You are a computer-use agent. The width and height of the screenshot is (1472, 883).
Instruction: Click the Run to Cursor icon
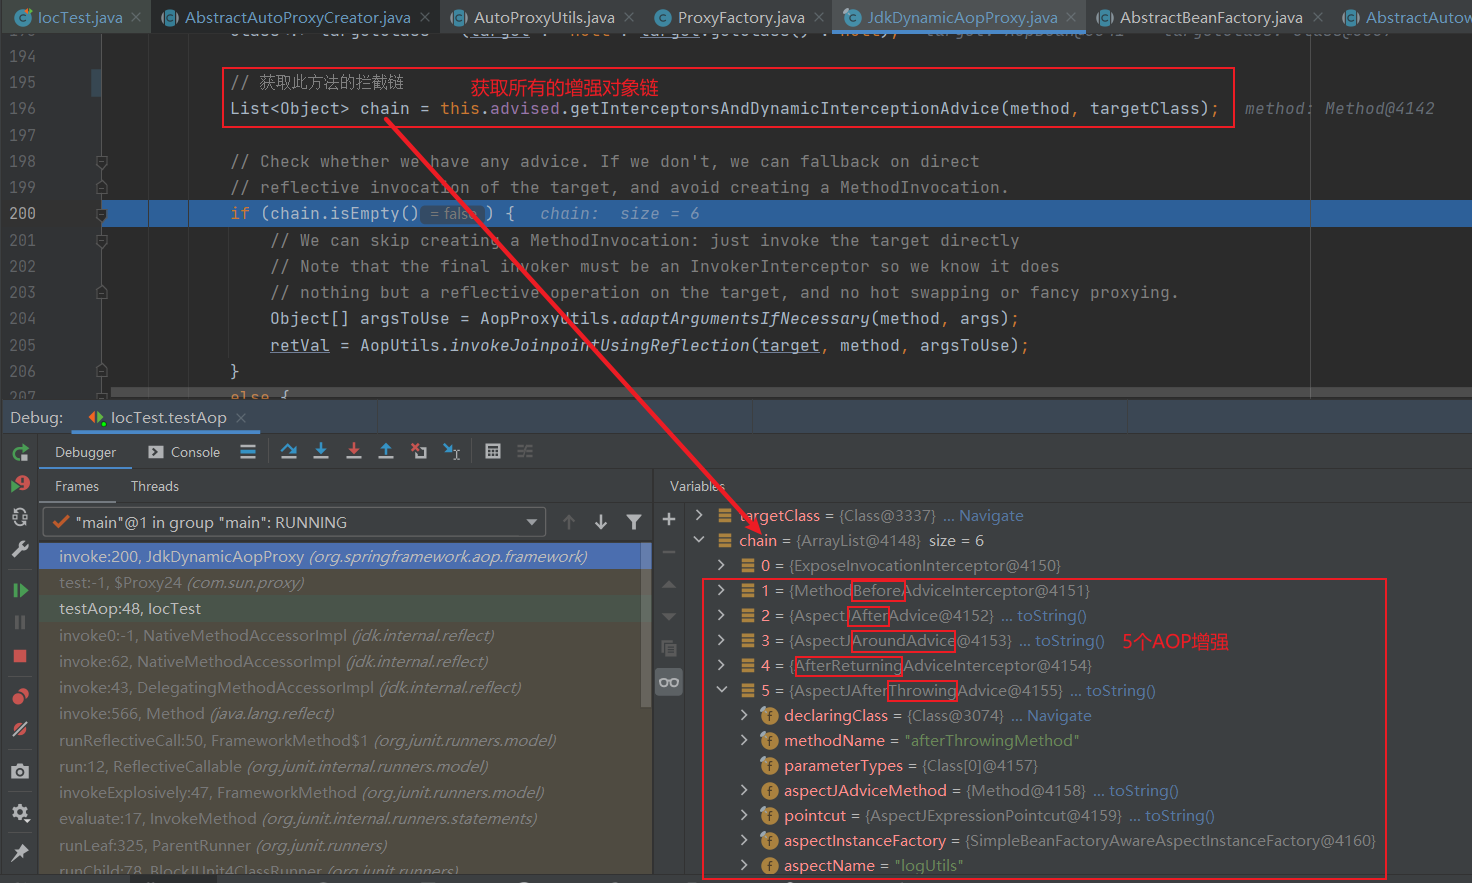[452, 452]
